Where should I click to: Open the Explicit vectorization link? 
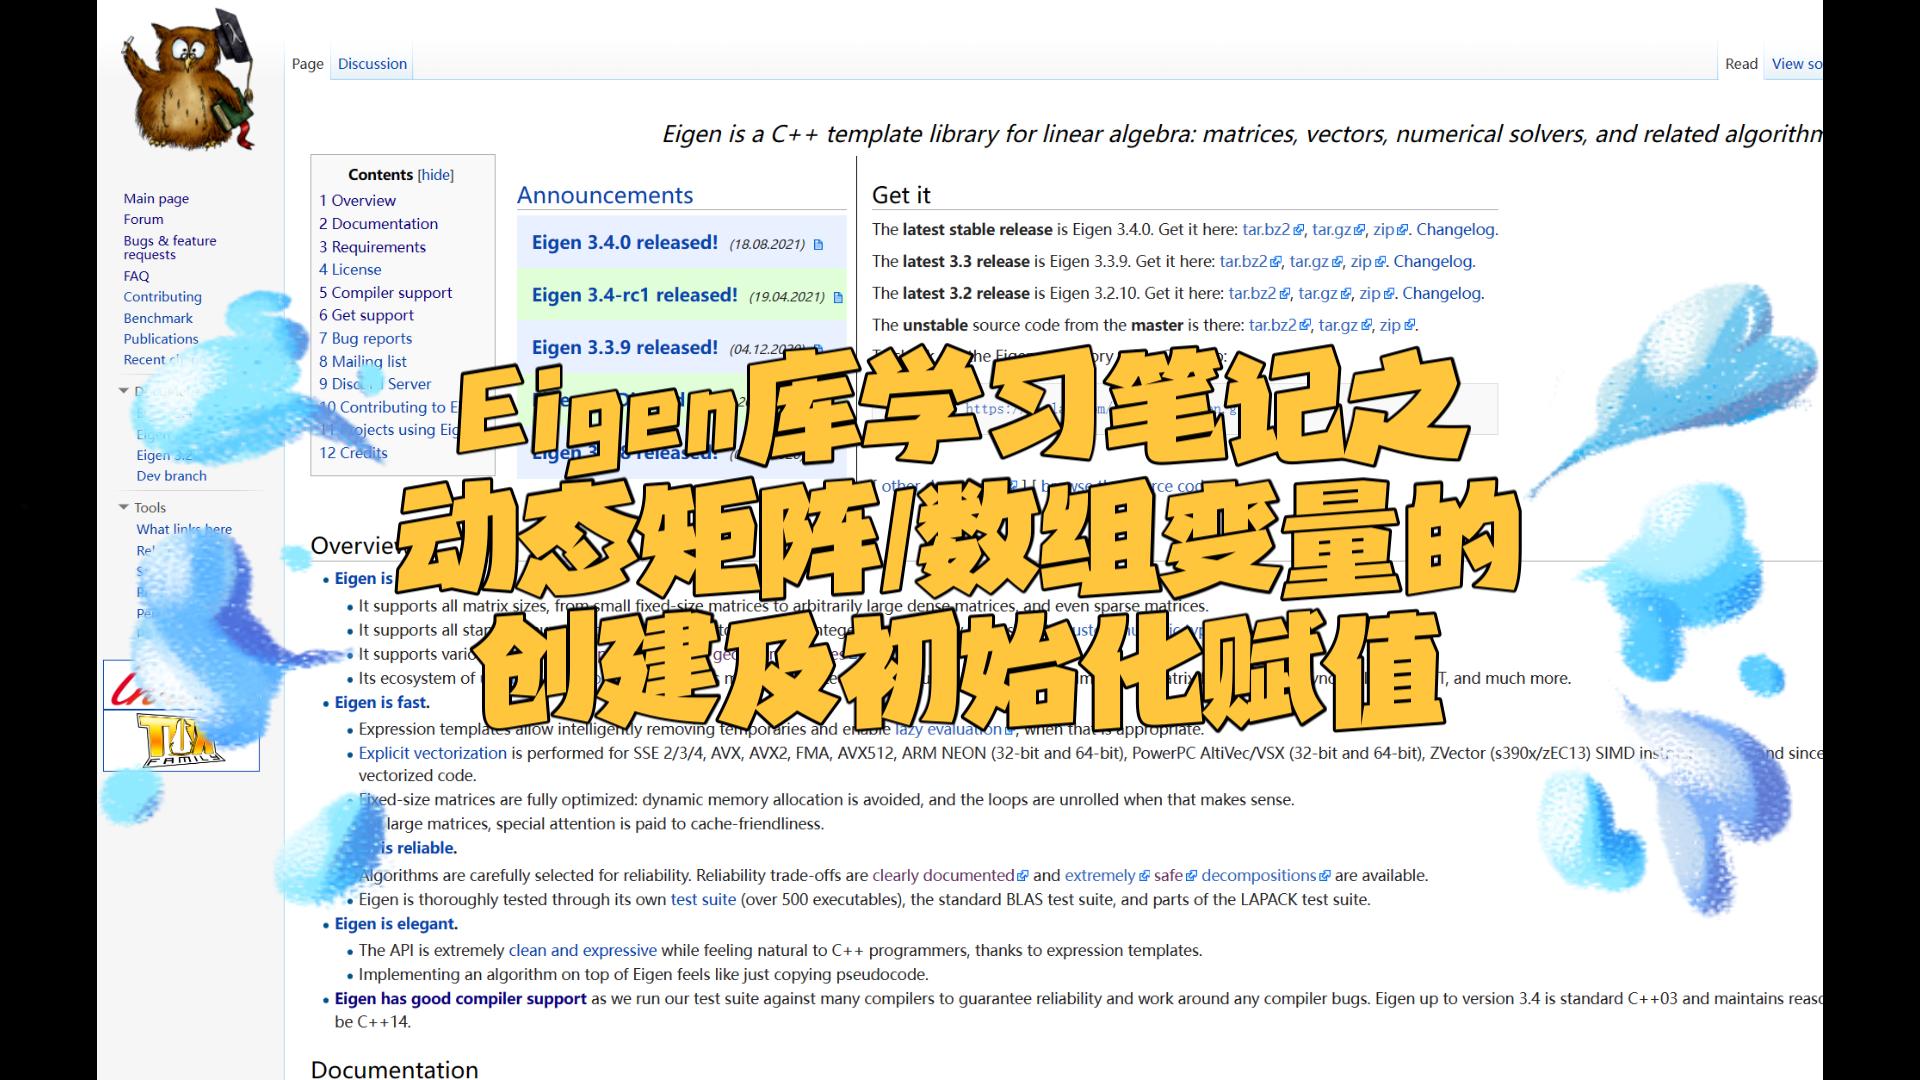433,754
